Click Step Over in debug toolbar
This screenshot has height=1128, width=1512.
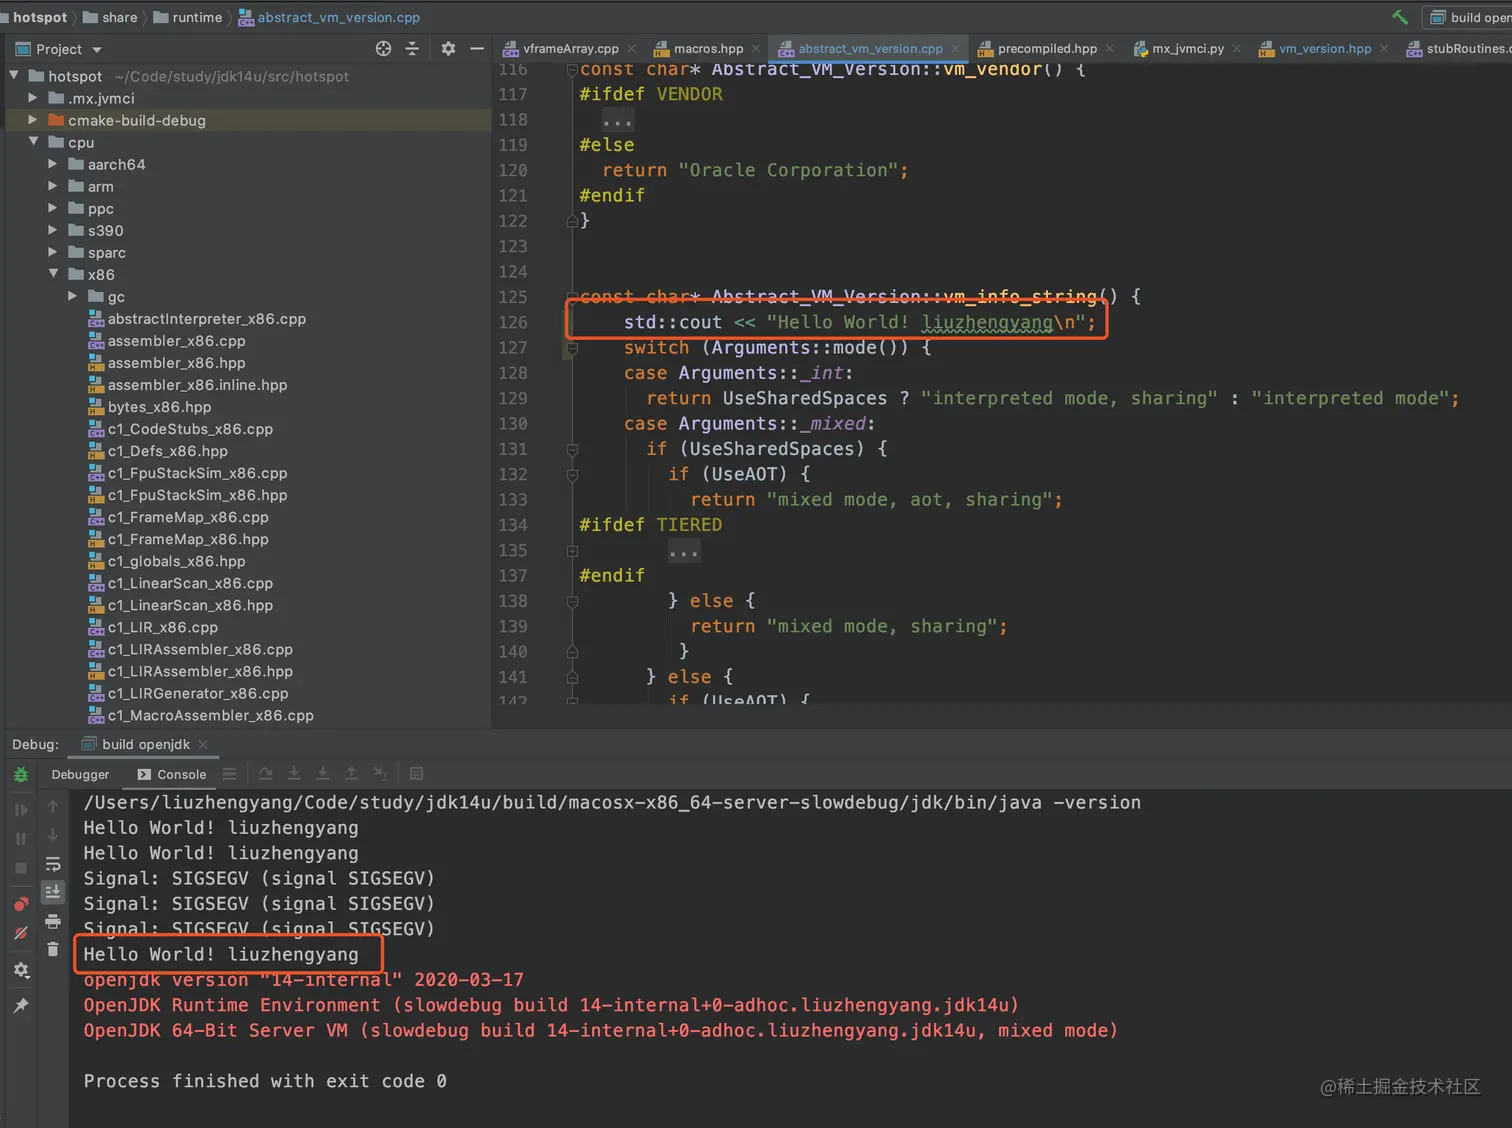tap(265, 774)
